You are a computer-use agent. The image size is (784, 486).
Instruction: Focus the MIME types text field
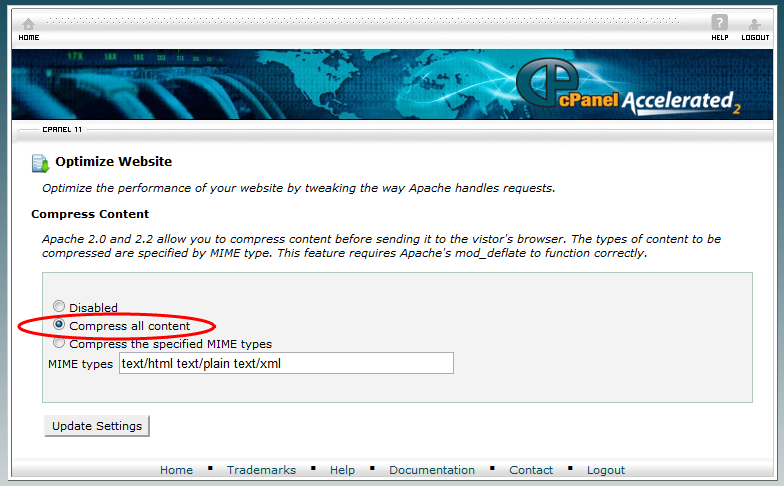point(286,363)
